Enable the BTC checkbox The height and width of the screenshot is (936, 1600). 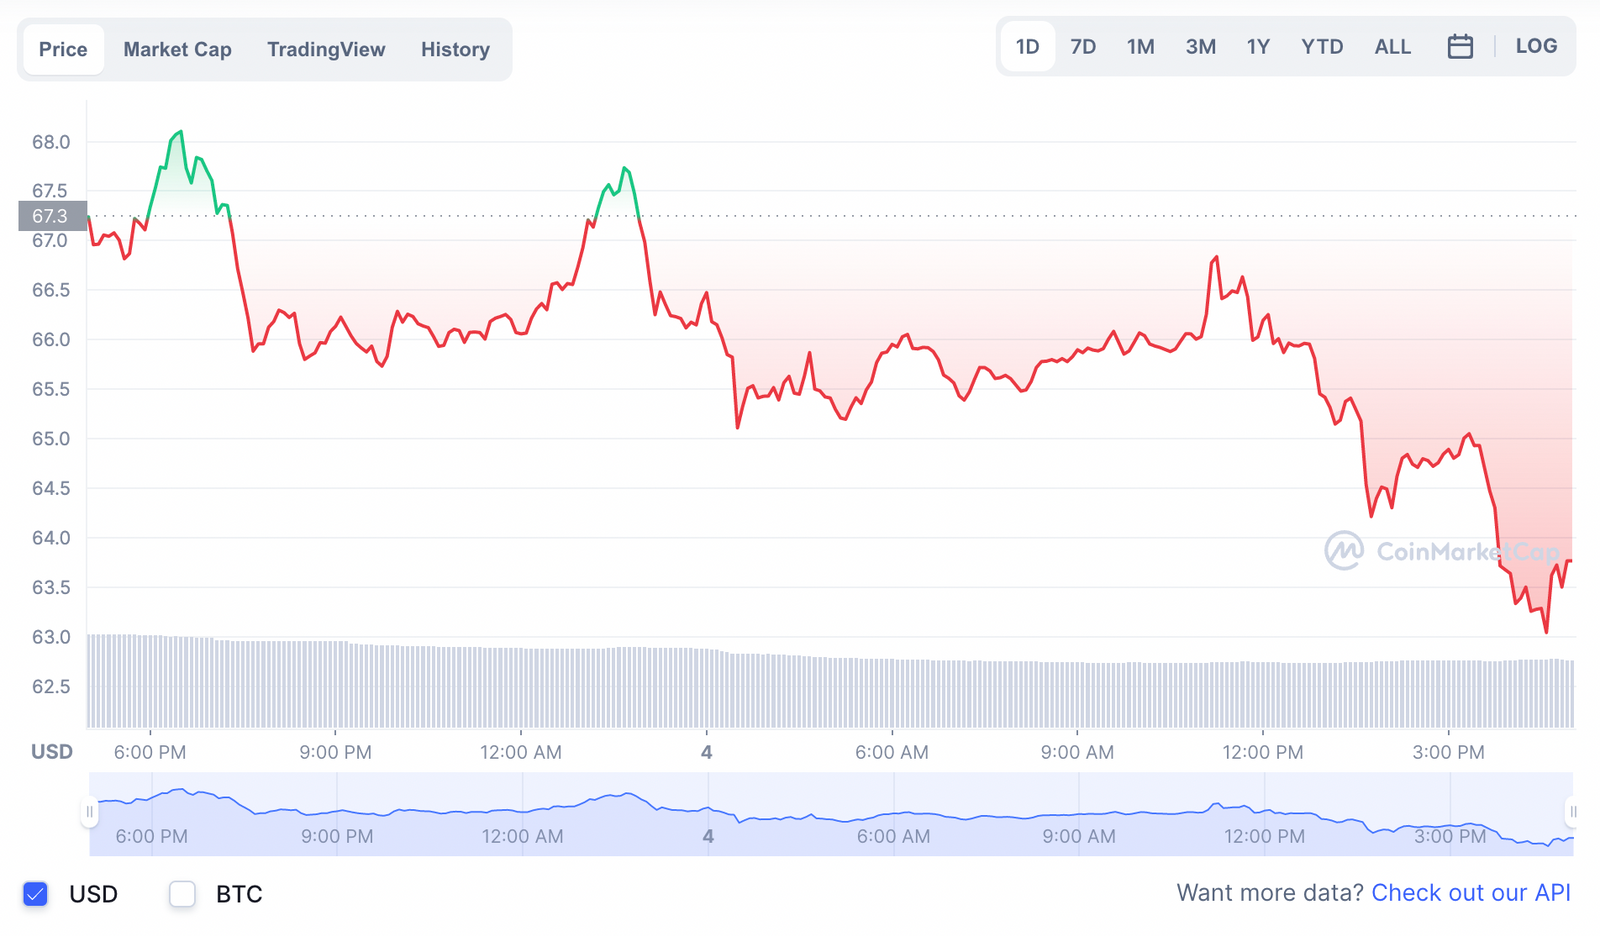[x=182, y=893]
